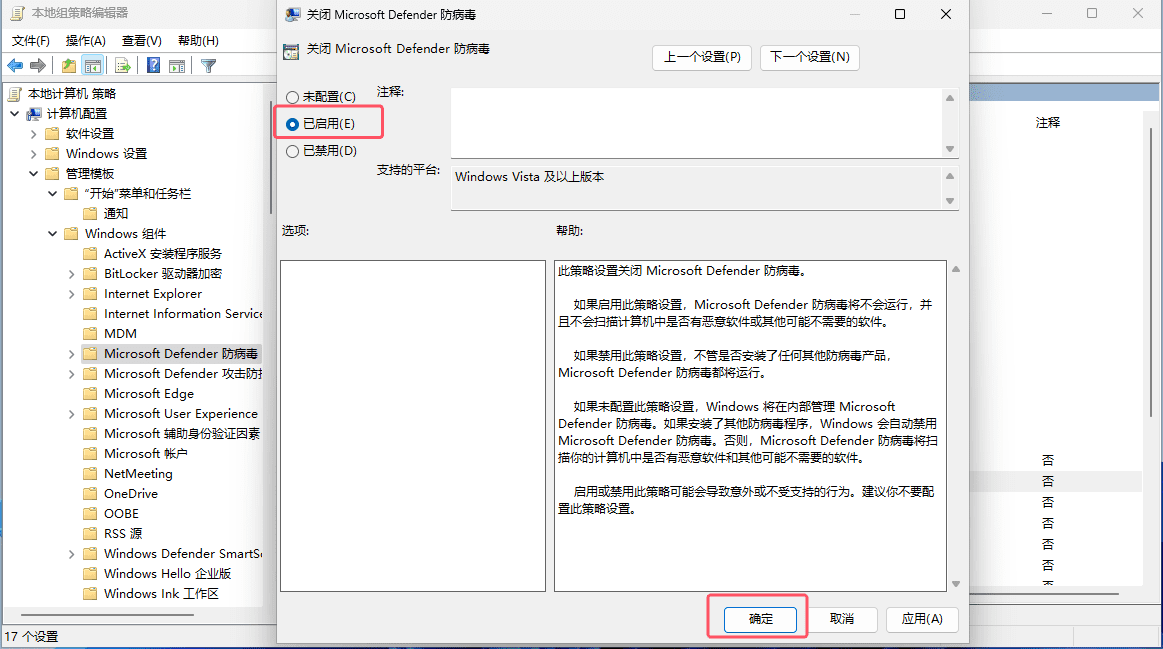Confirm with the 确定 button
This screenshot has width=1163, height=649.
point(760,619)
